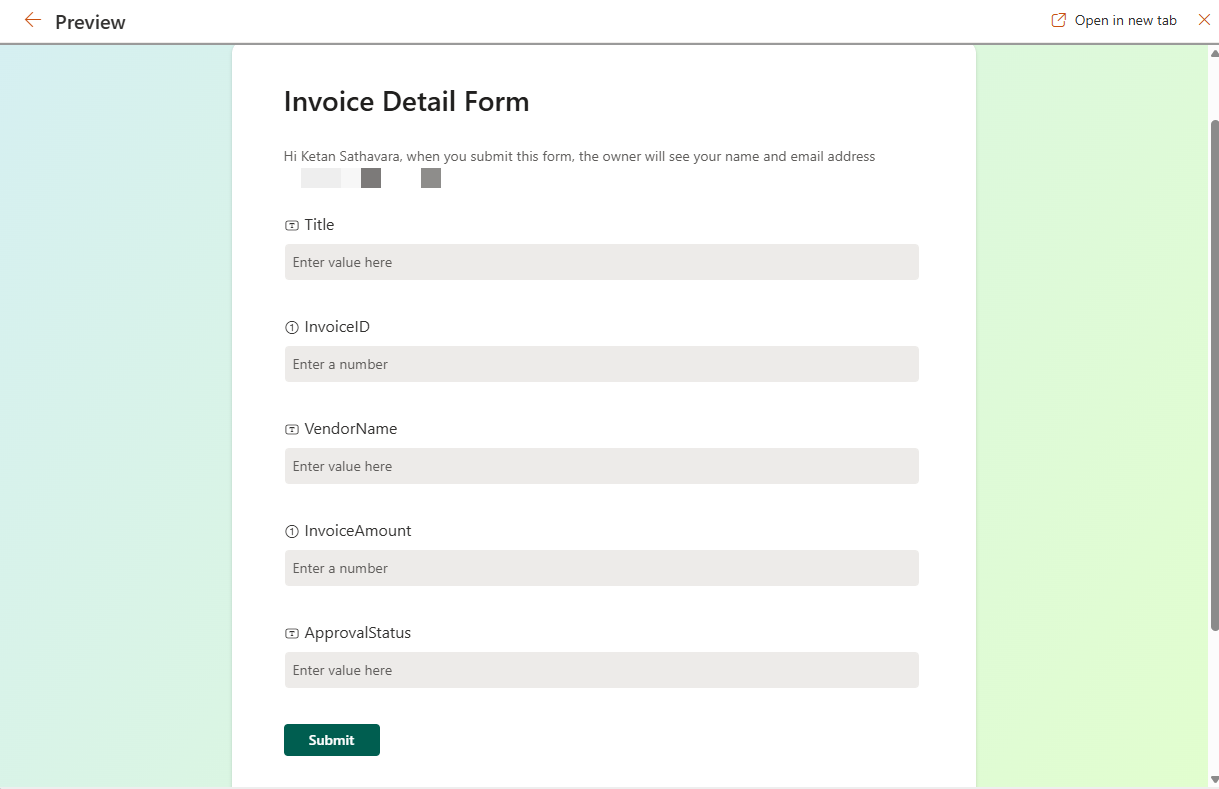Click the text icon beside ApprovalStatus
Viewport: 1219px width, 789px height.
pos(292,633)
